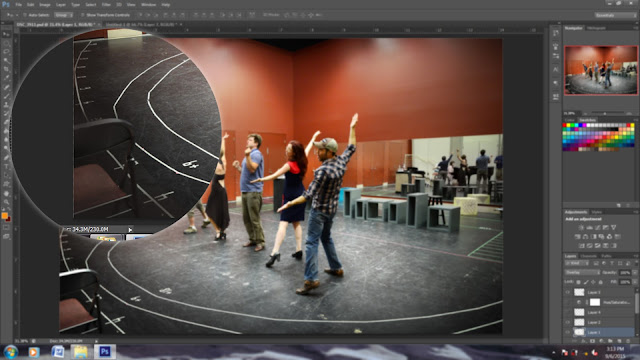Click the orange foreground color swatch
This screenshot has width=640, height=360.
(4, 216)
